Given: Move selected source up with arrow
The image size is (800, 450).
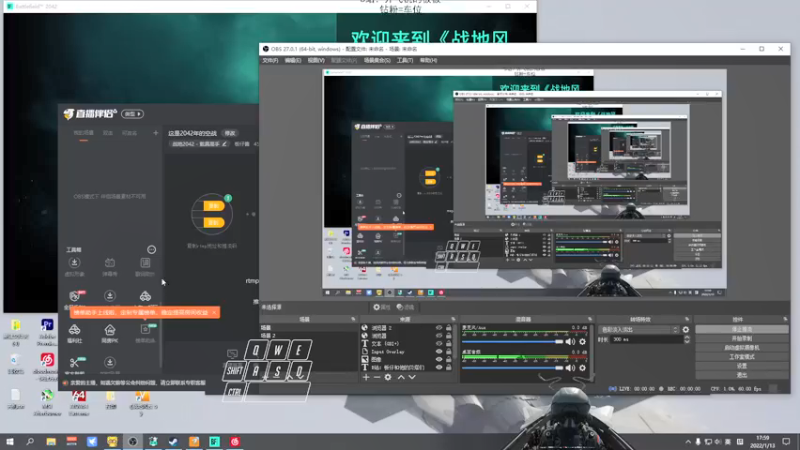Looking at the screenshot, I should point(401,378).
